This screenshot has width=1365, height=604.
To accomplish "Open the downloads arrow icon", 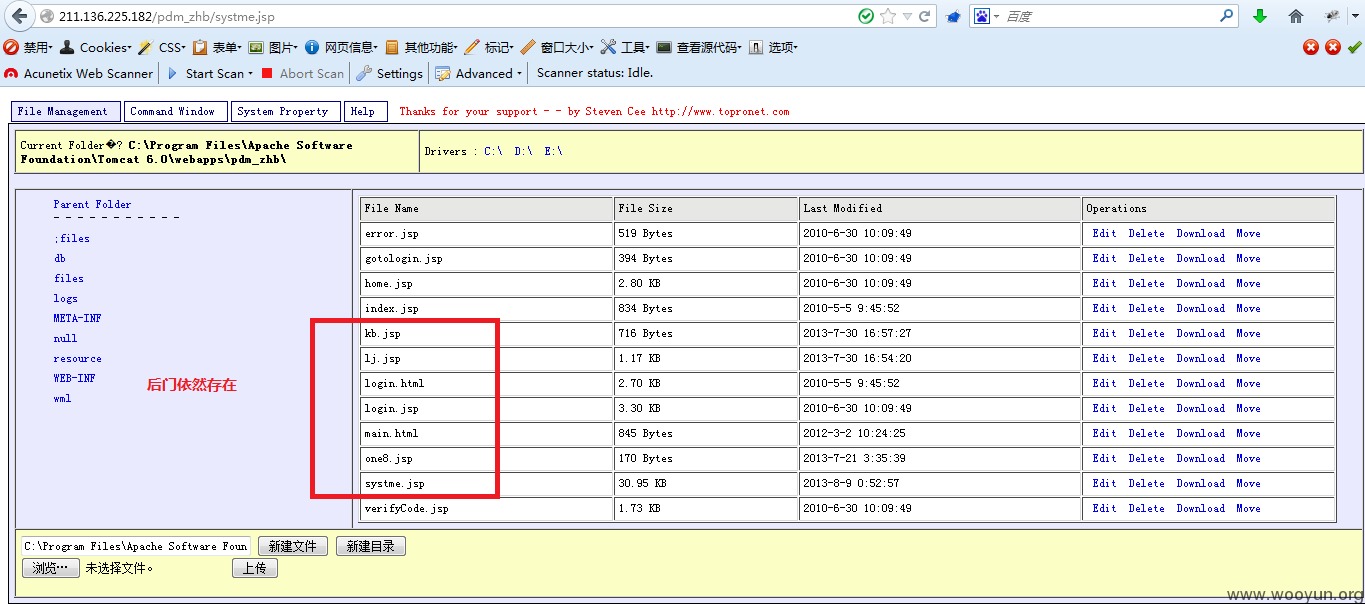I will click(x=1260, y=16).
